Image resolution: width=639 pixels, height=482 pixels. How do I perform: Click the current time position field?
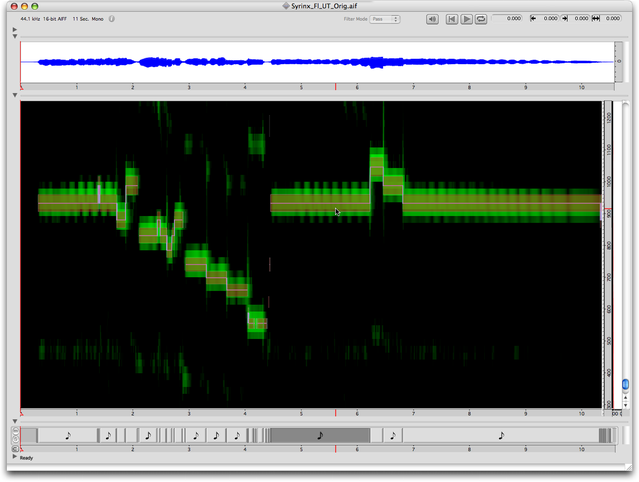click(x=507, y=18)
